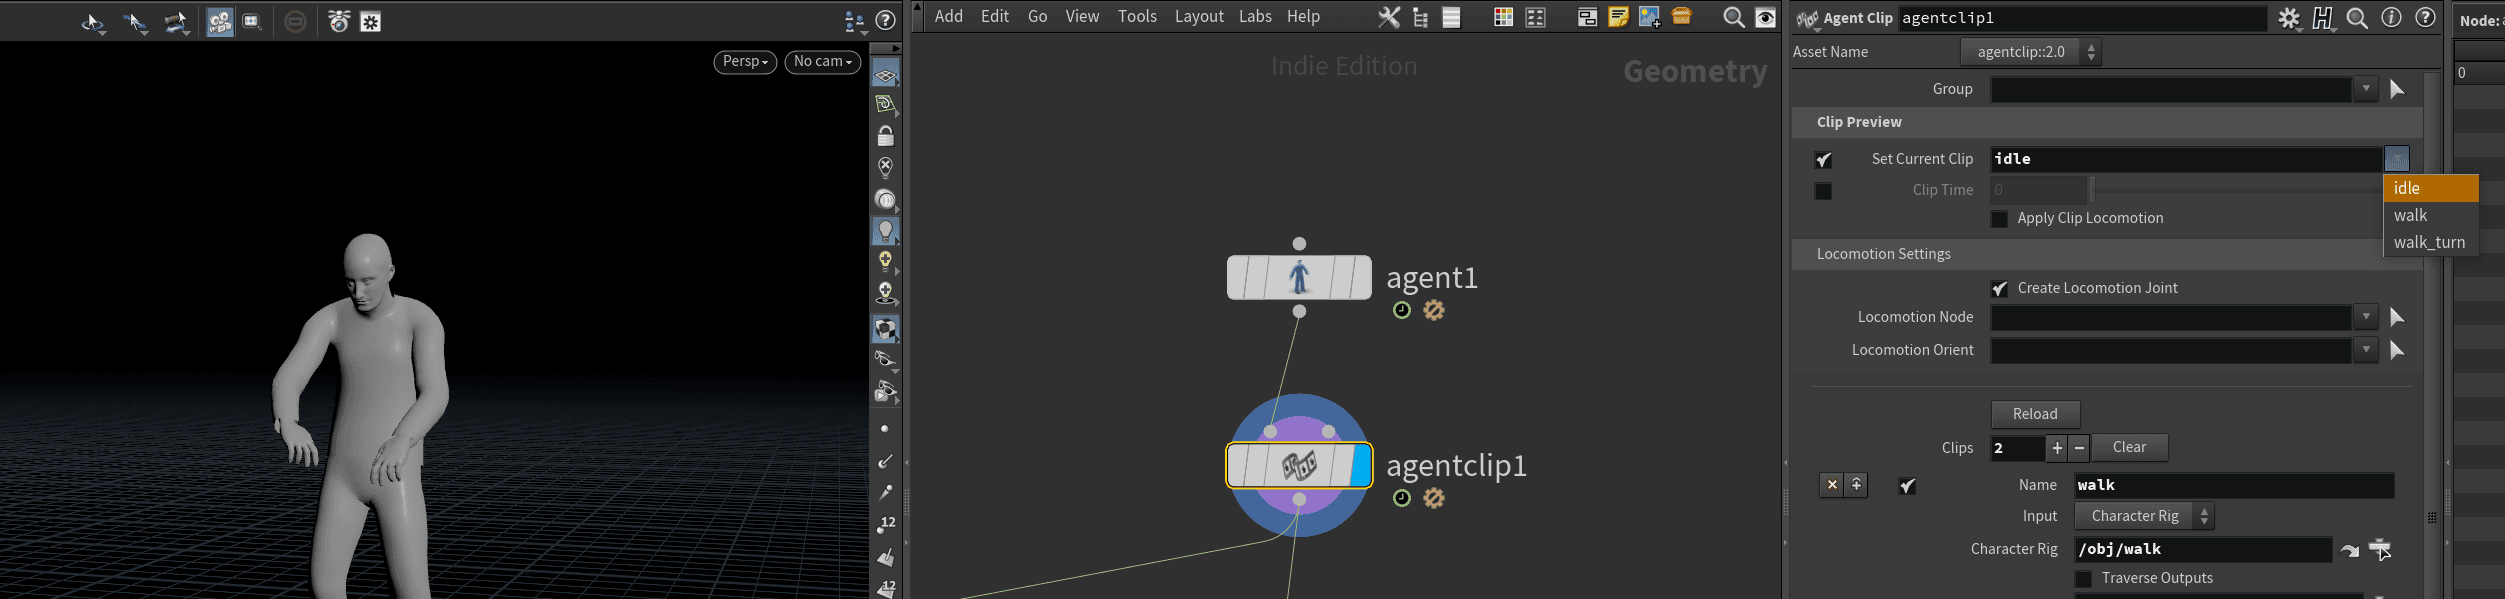This screenshot has width=2505, height=599.
Task: Open the Persp viewport dropdown
Action: pos(745,62)
